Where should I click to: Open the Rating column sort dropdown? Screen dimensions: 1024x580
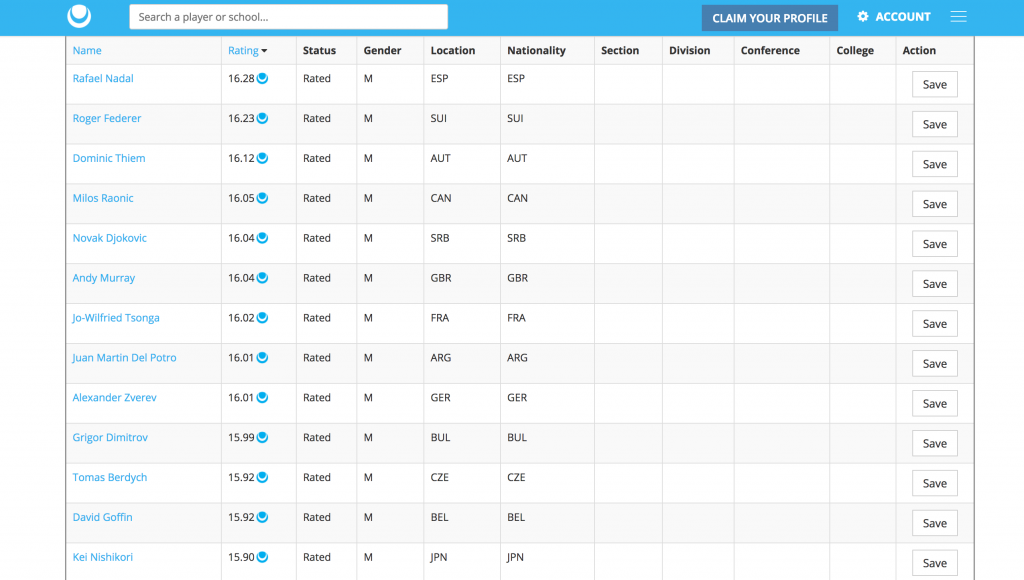point(266,50)
